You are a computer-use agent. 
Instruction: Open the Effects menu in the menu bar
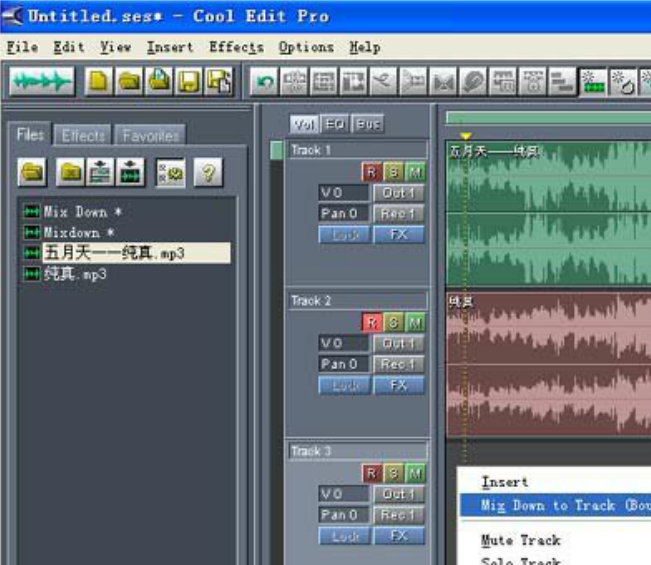[x=236, y=47]
